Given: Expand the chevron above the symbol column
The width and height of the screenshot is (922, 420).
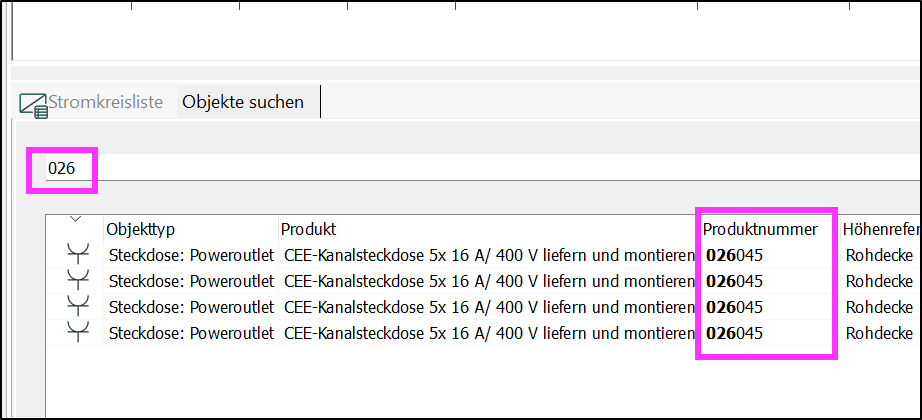Looking at the screenshot, I should click(75, 219).
